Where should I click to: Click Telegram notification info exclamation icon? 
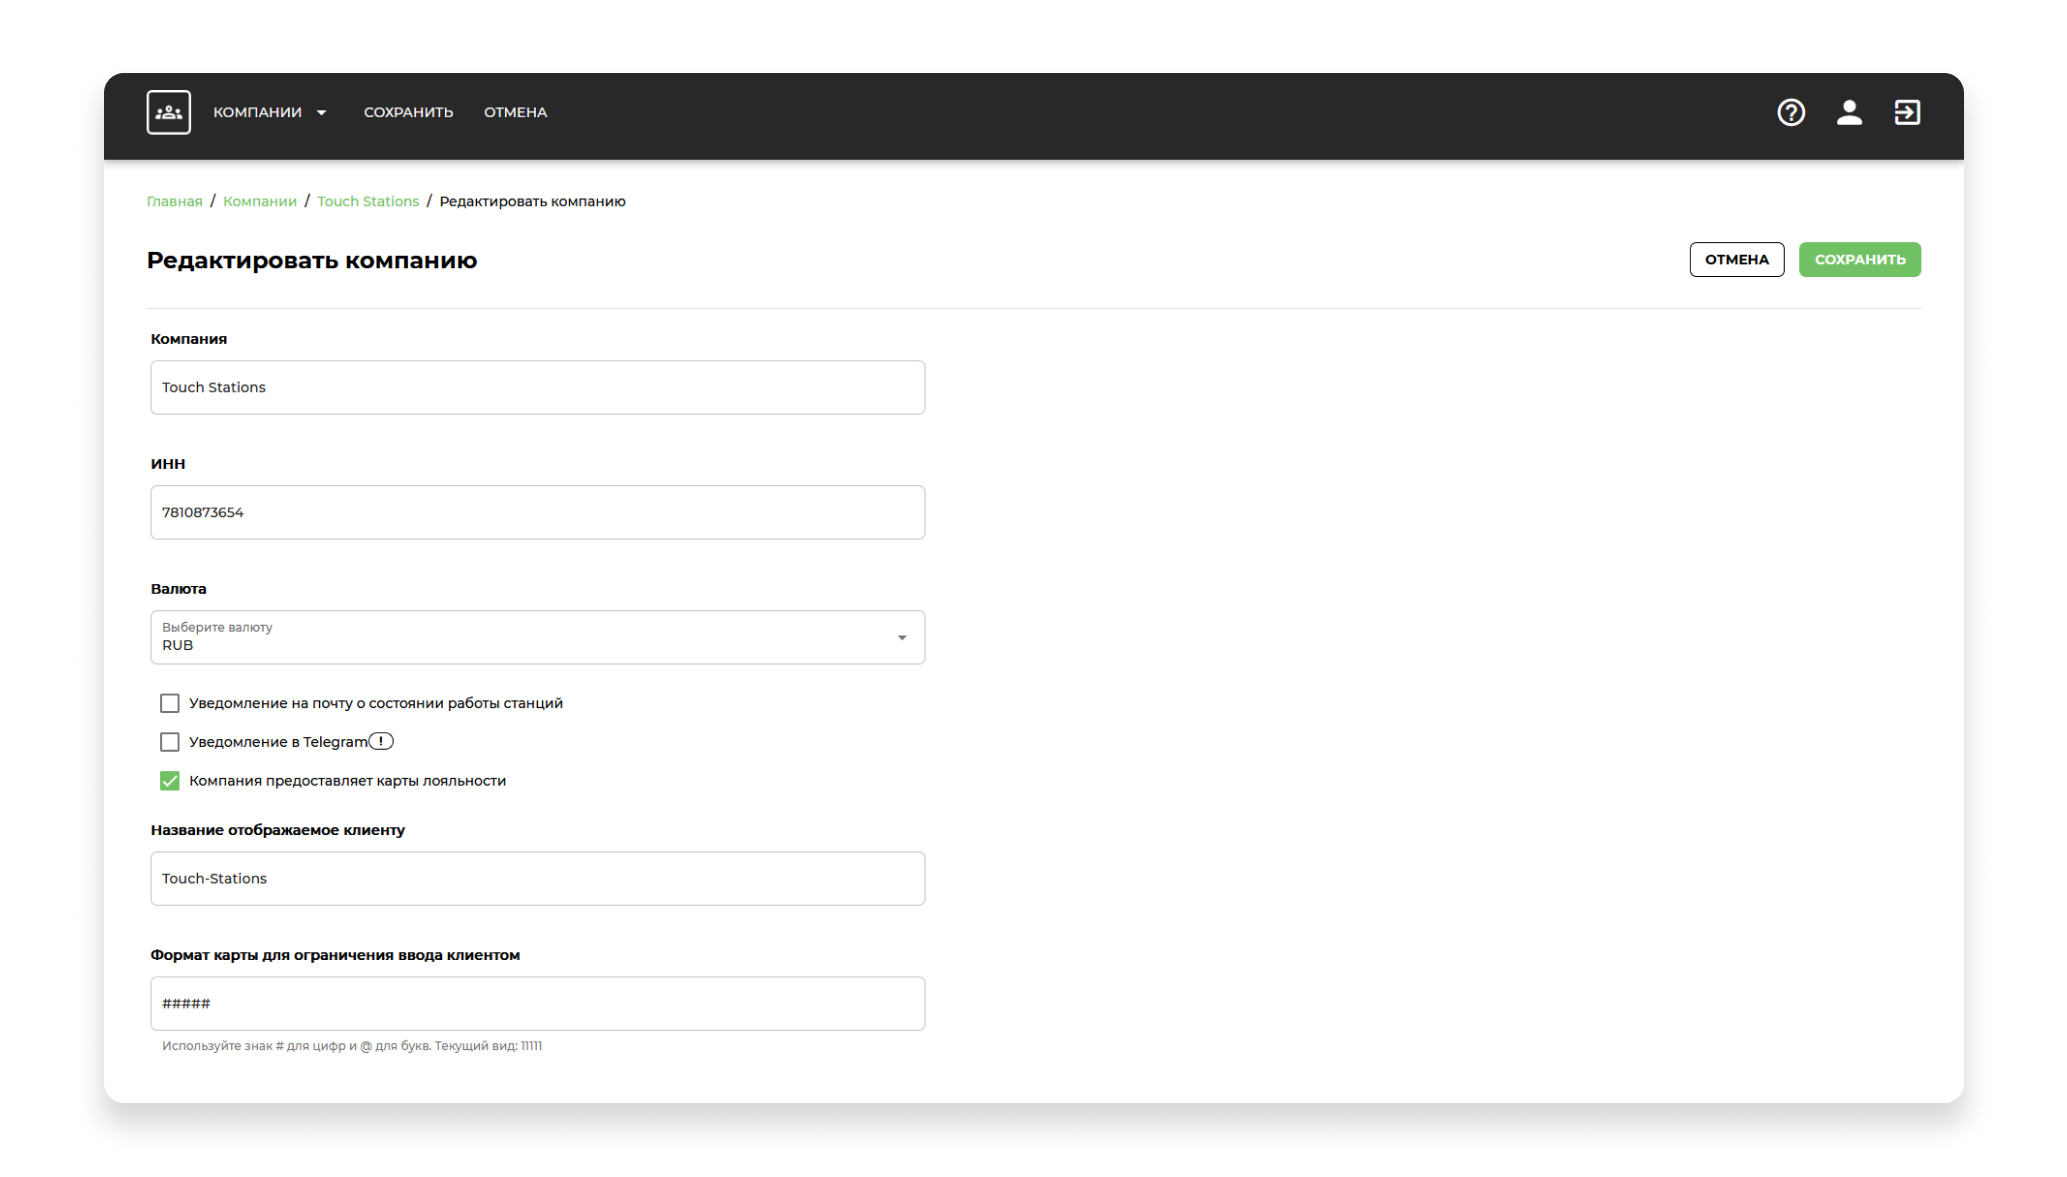(381, 741)
